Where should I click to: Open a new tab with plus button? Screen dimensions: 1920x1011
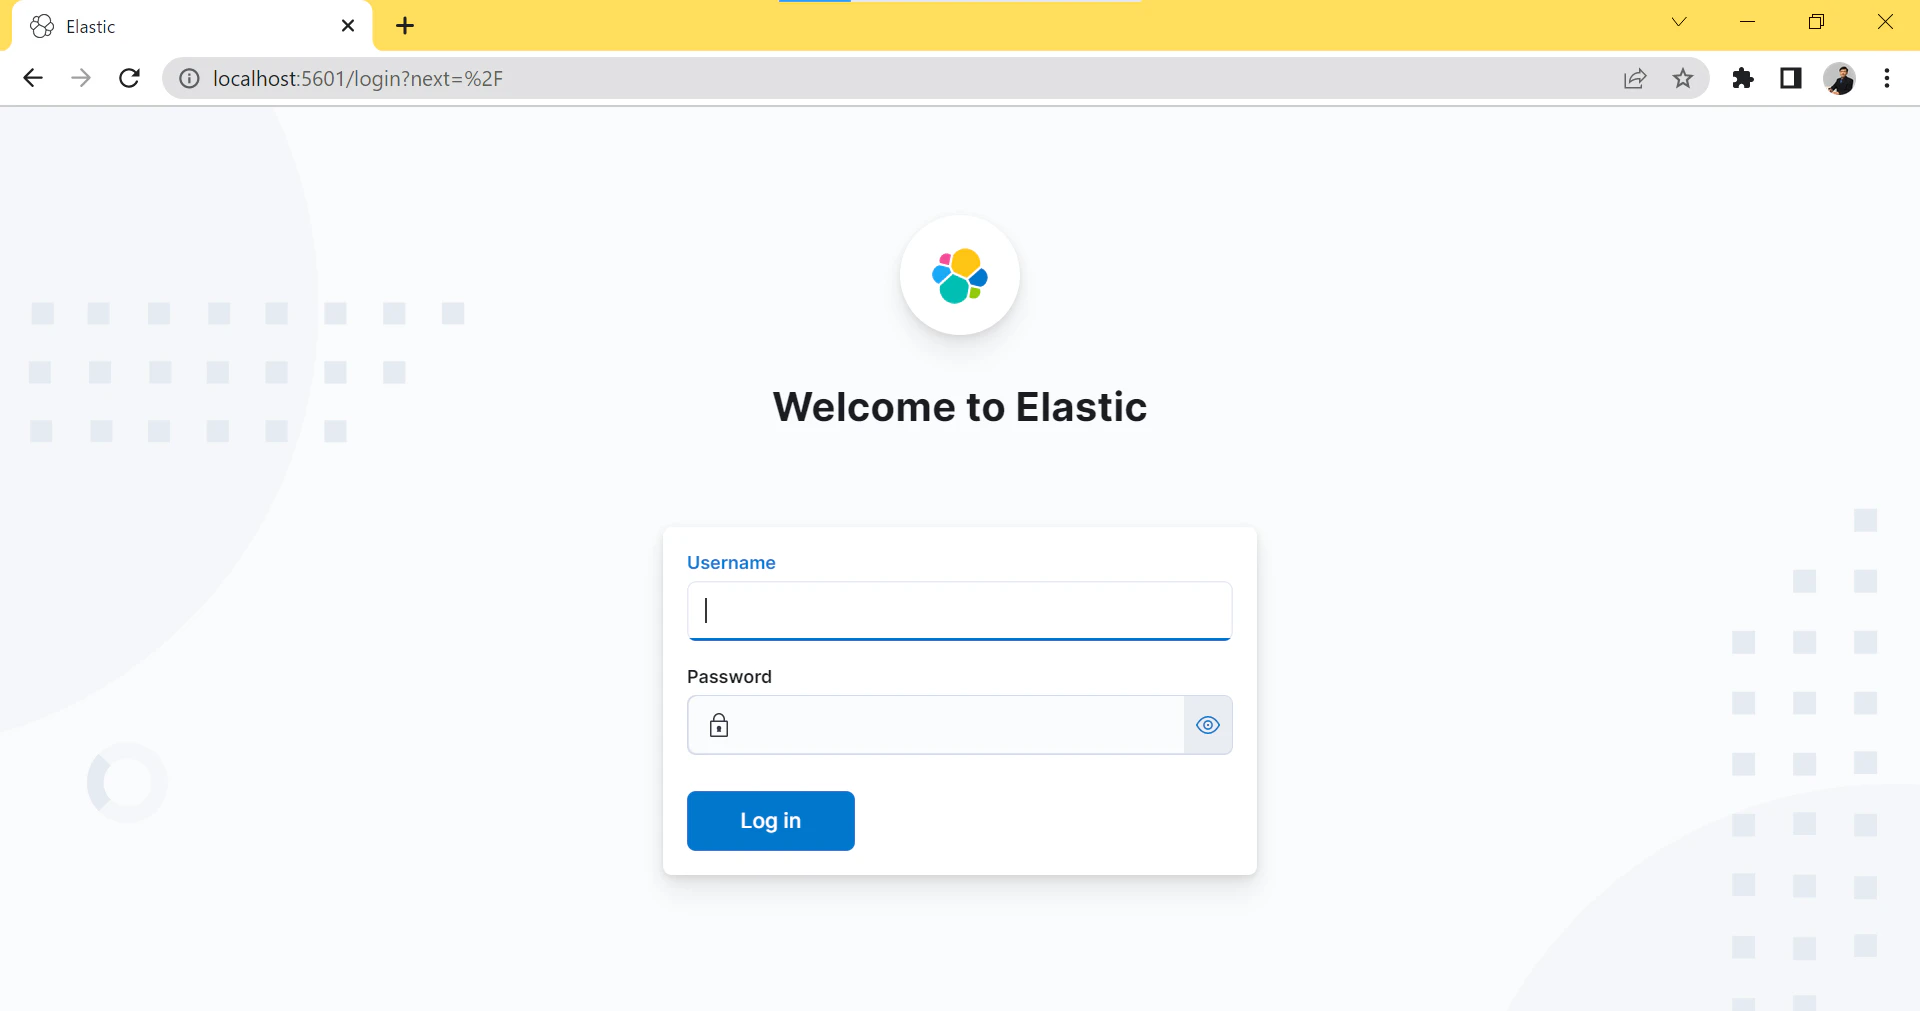[x=405, y=26]
